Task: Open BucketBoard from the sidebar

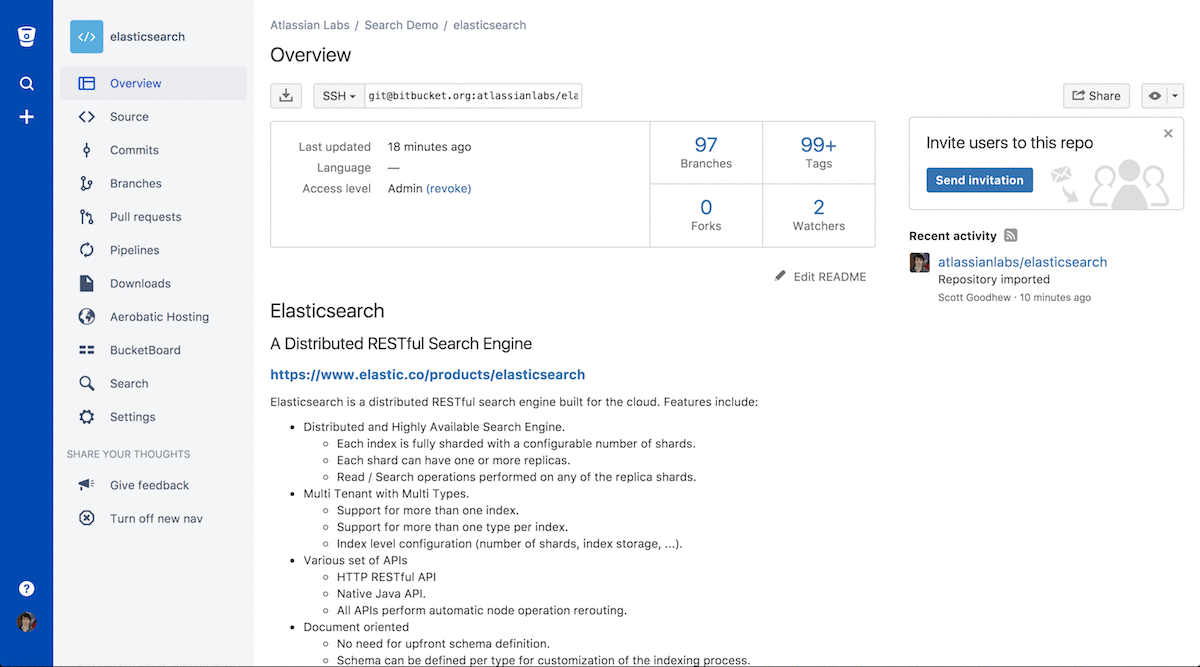Action: tap(143, 349)
